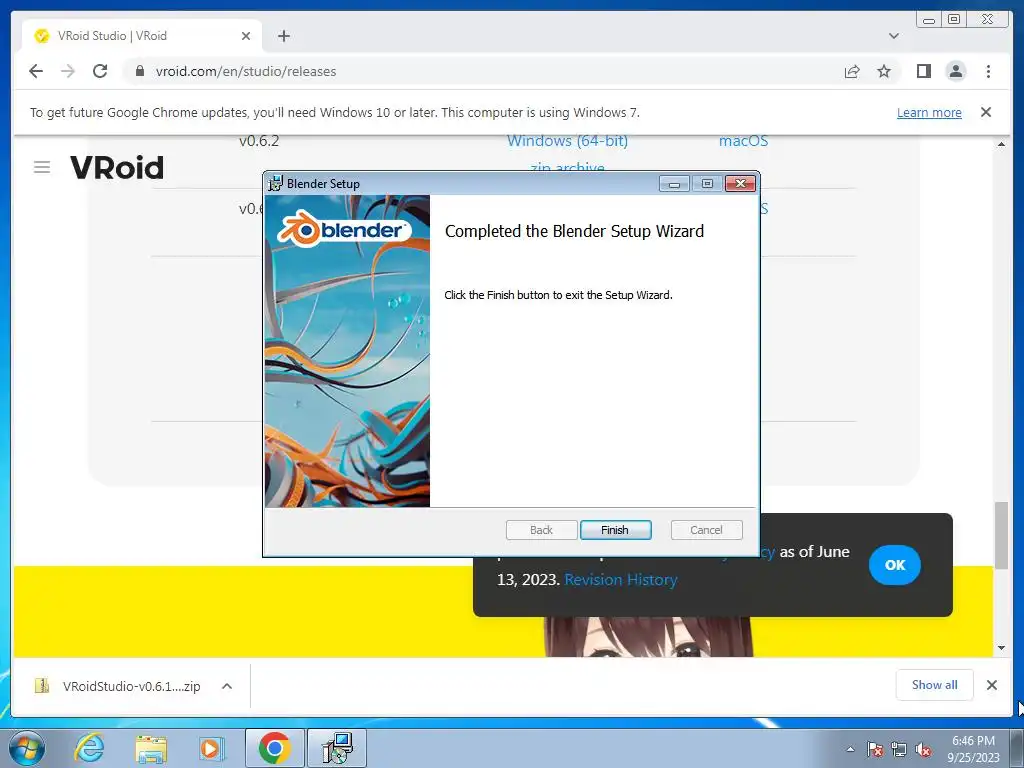The width and height of the screenshot is (1024, 768).
Task: Minimize the Chrome window
Action: [929, 20]
